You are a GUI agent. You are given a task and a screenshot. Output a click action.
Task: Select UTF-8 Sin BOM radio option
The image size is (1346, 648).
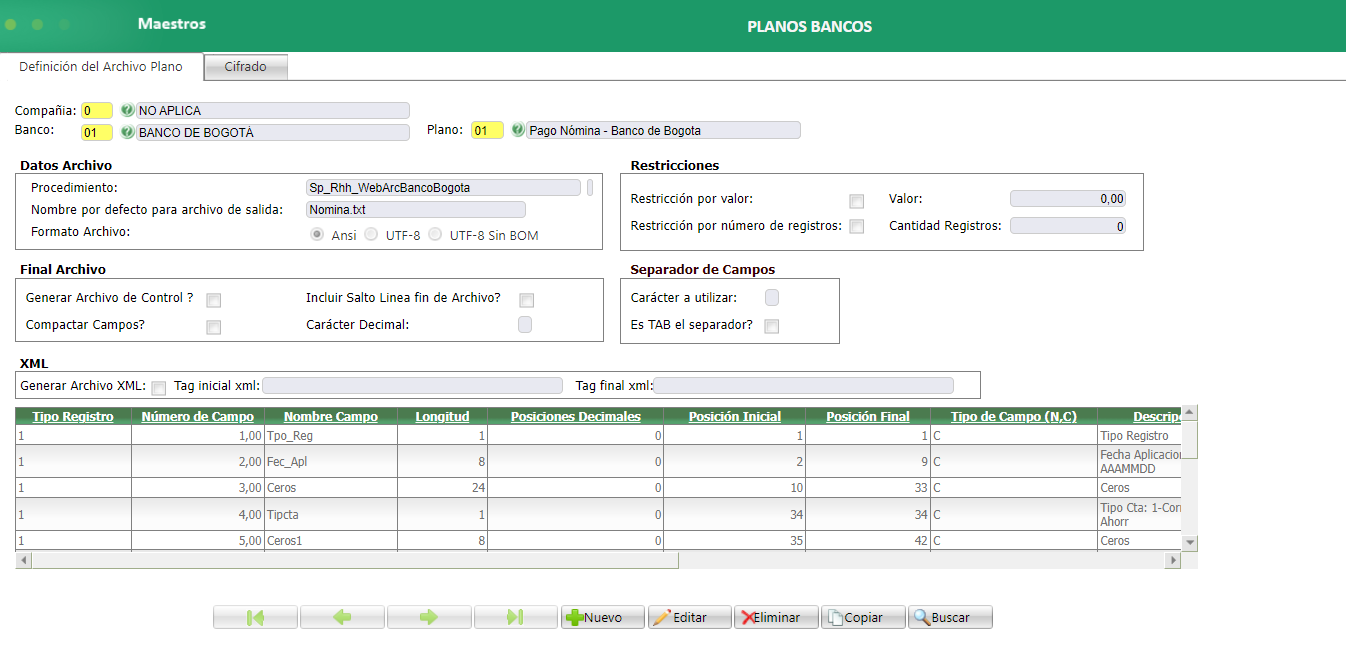click(435, 234)
